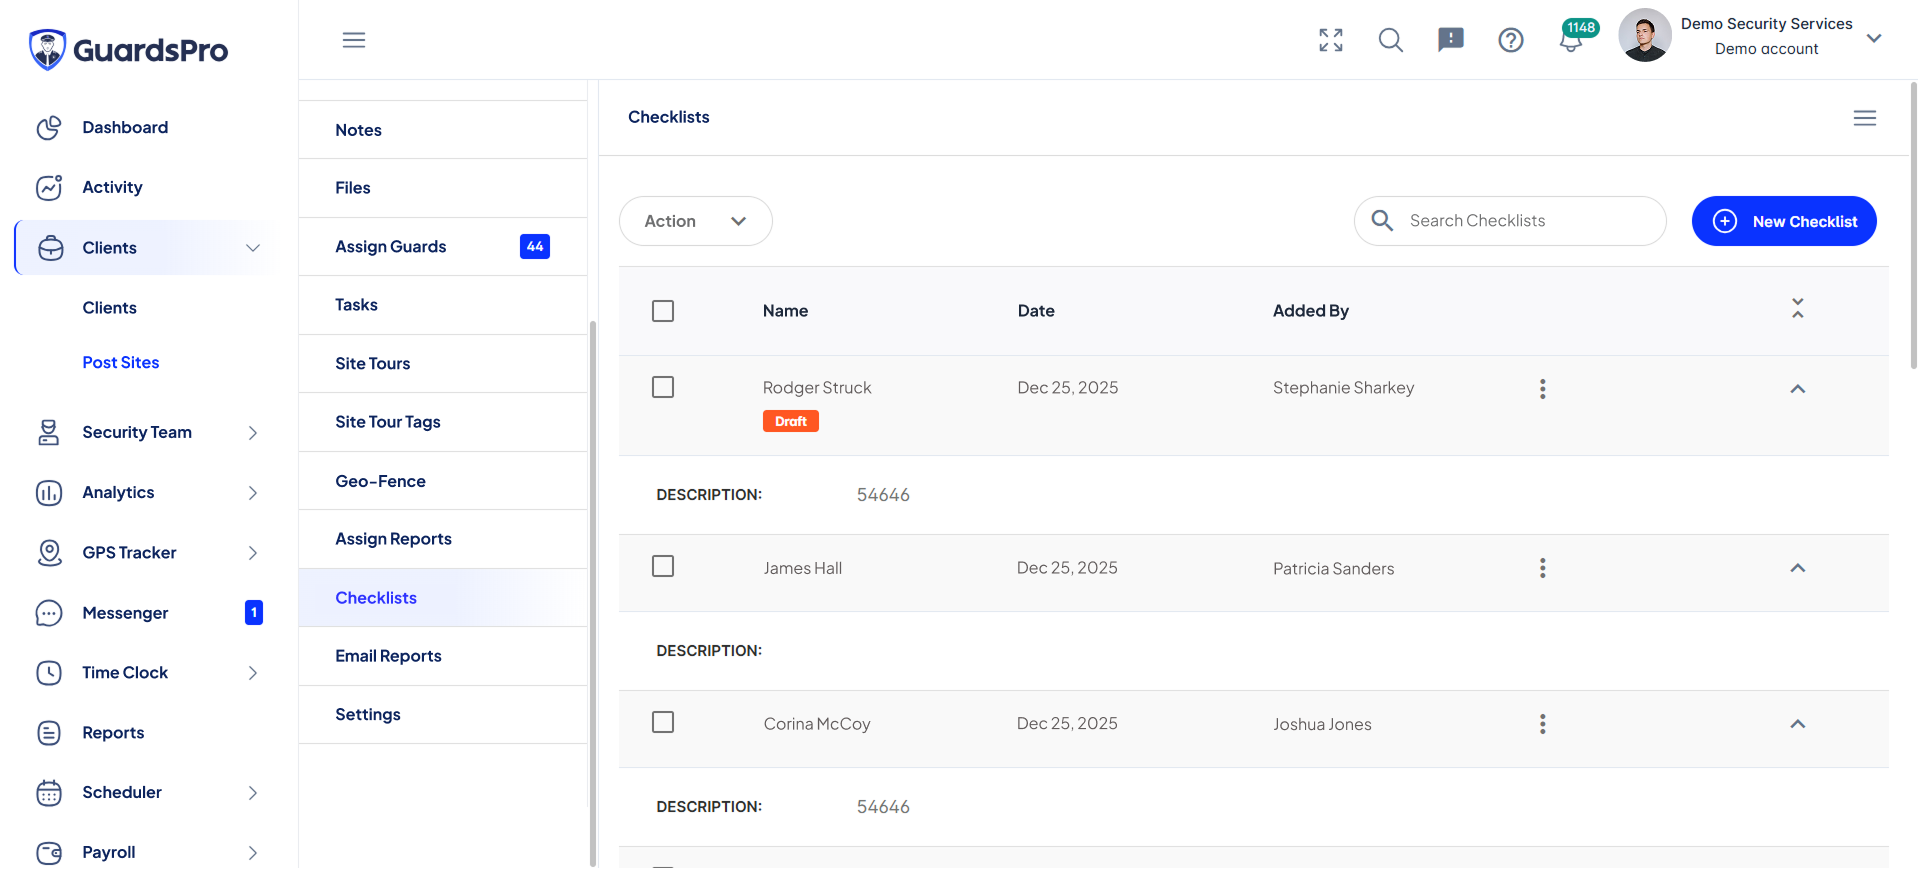Open three-dot menu for Rodger Struck
The width and height of the screenshot is (1920, 889).
[1542, 389]
